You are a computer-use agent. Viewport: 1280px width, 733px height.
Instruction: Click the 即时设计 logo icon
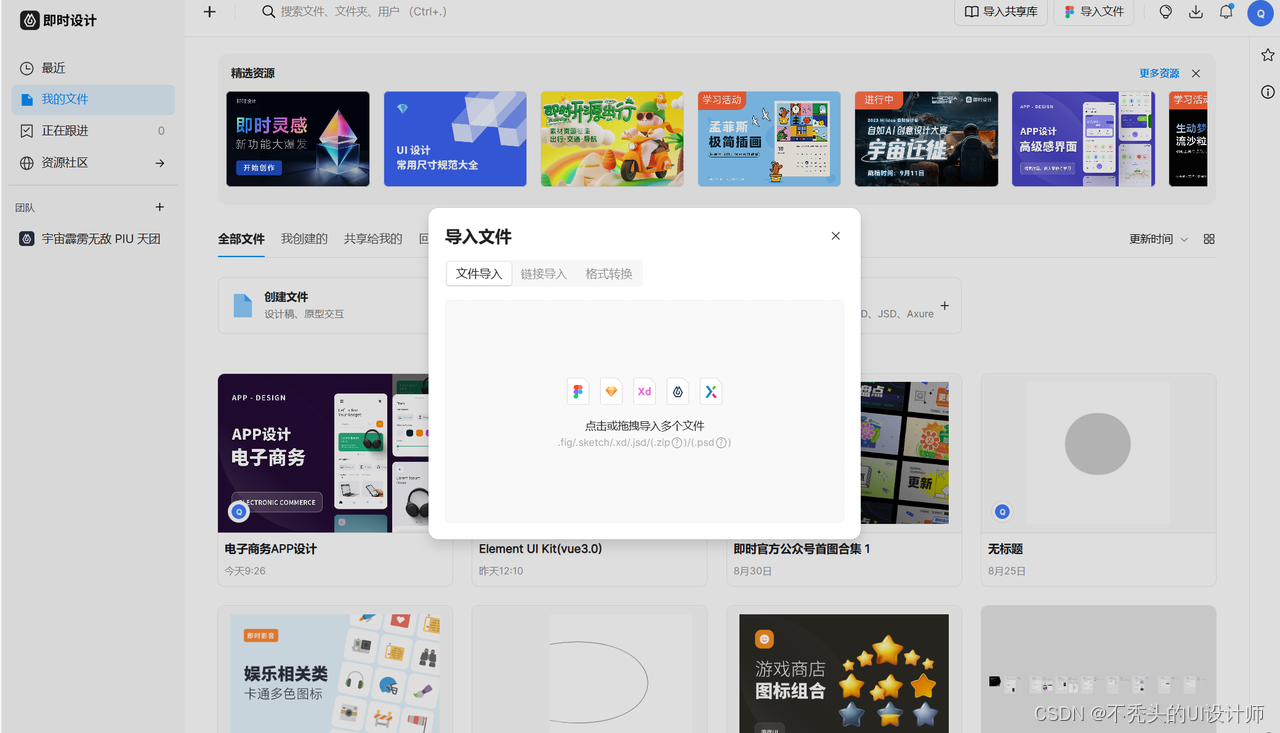pyautogui.click(x=29, y=20)
